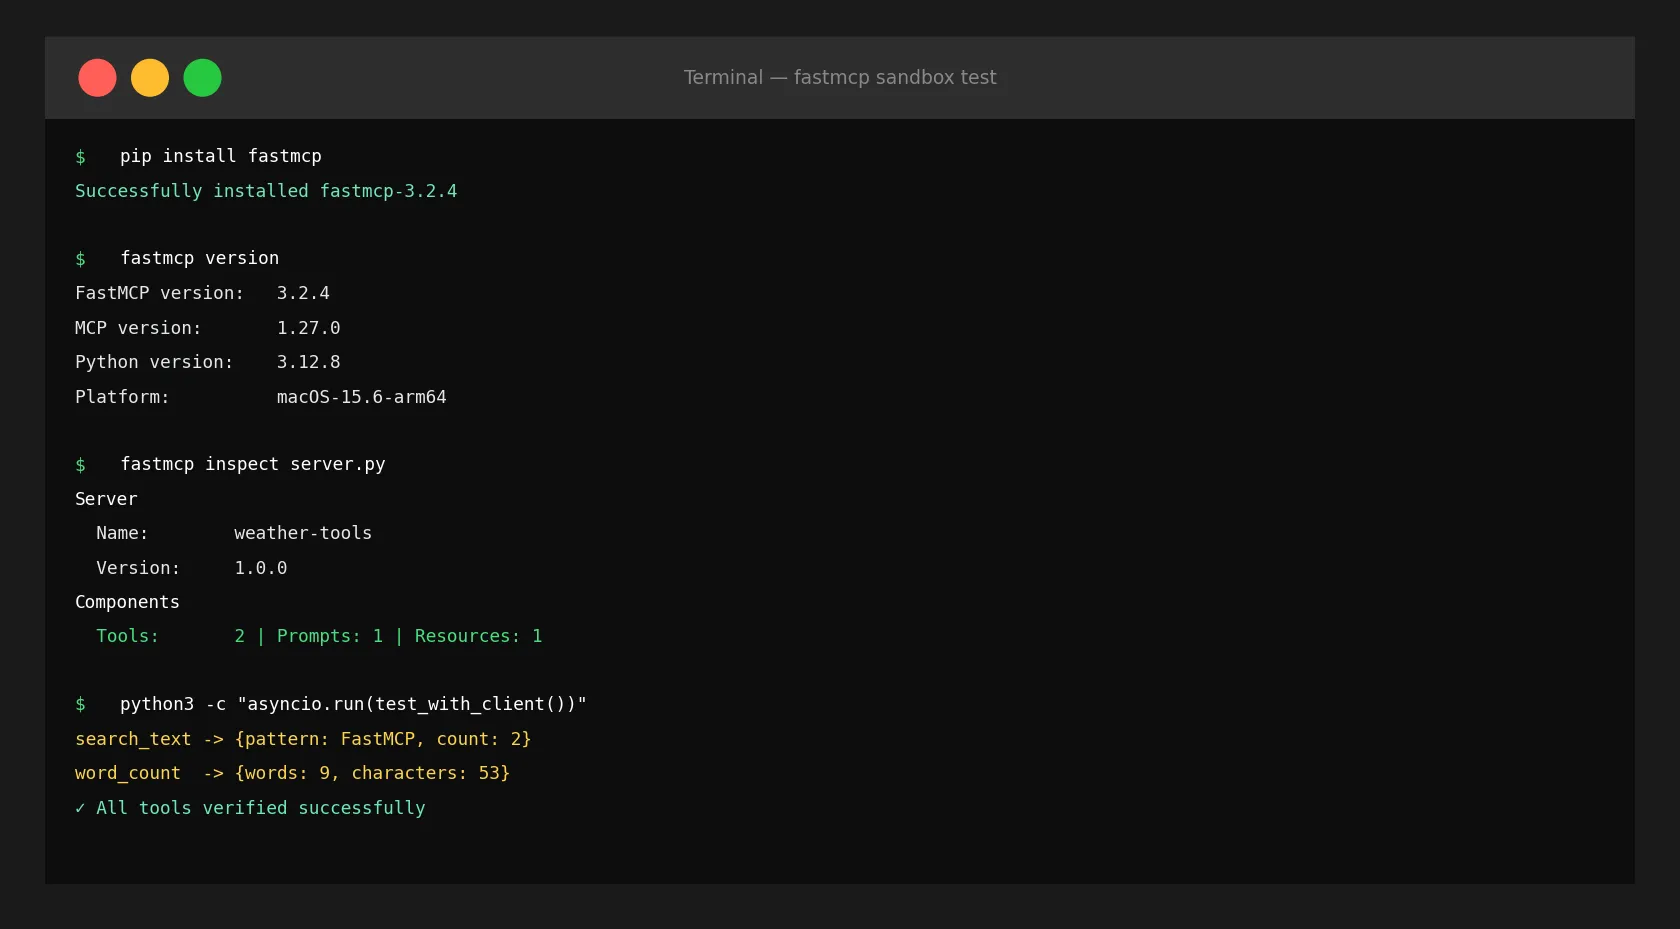Select the Python version value 3.12.8
The image size is (1680, 929).
[x=308, y=362]
